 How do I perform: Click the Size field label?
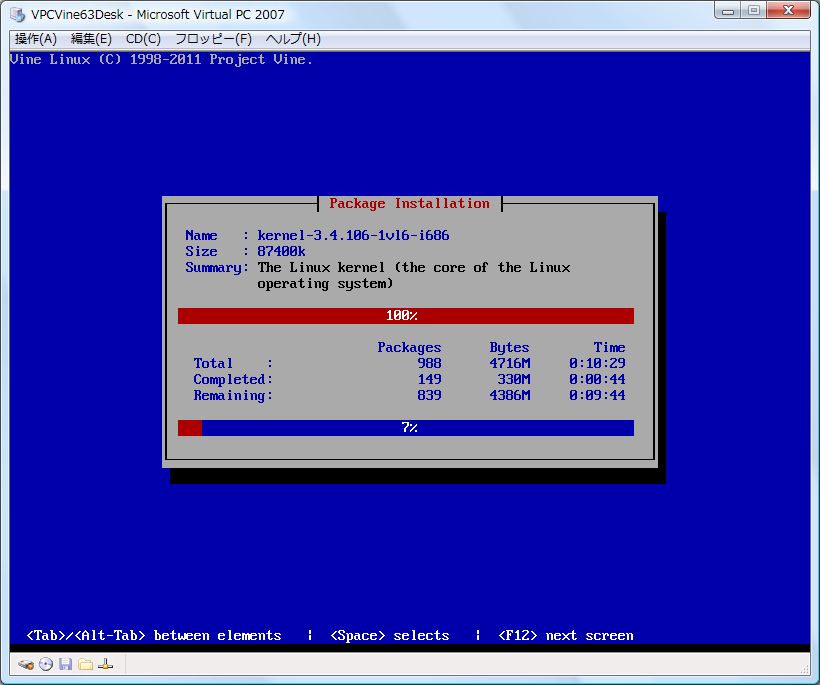[201, 252]
